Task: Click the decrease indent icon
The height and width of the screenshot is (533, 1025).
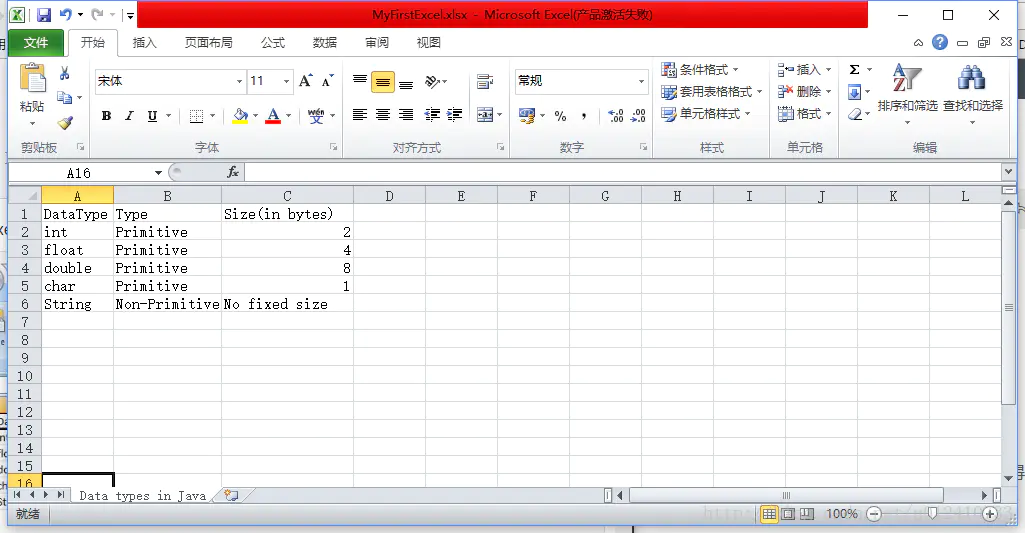Action: tap(432, 115)
